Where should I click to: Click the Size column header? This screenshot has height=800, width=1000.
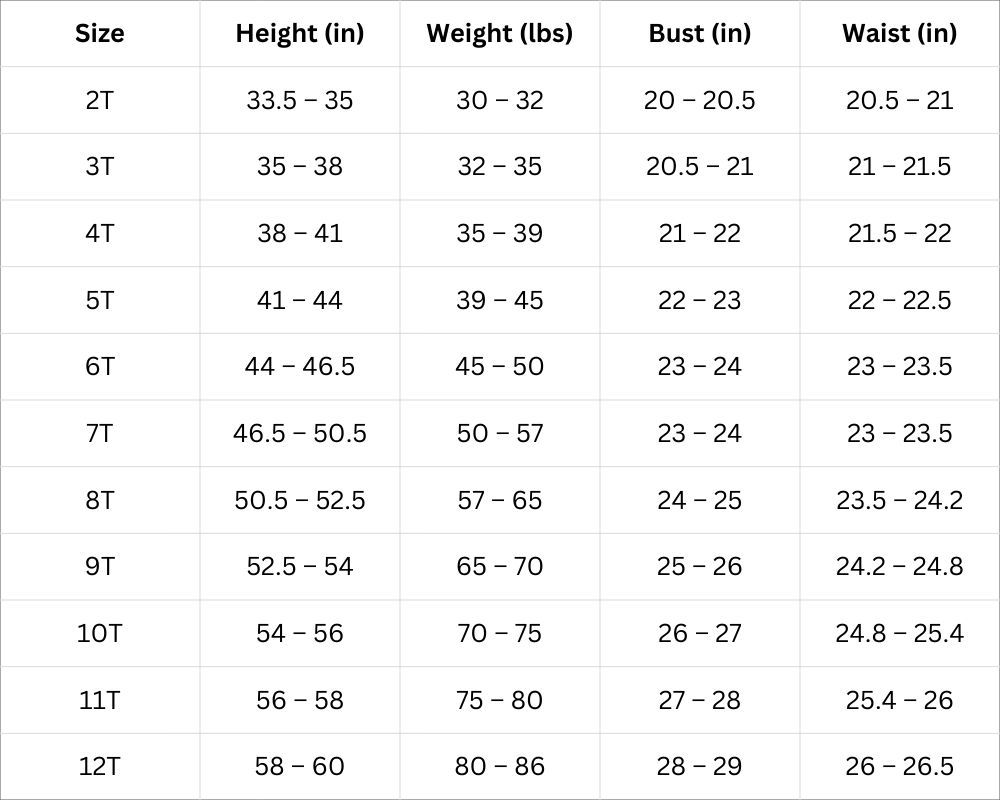point(100,33)
